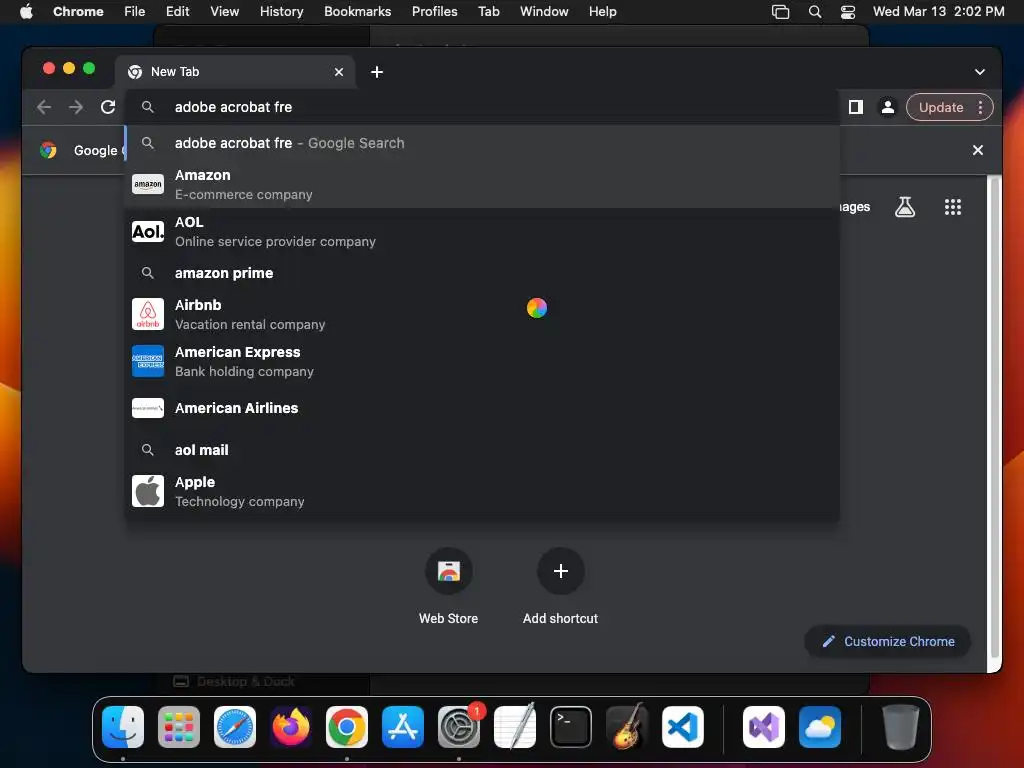The image size is (1024, 768).
Task: Open the Bookmarks menu
Action: tap(357, 11)
